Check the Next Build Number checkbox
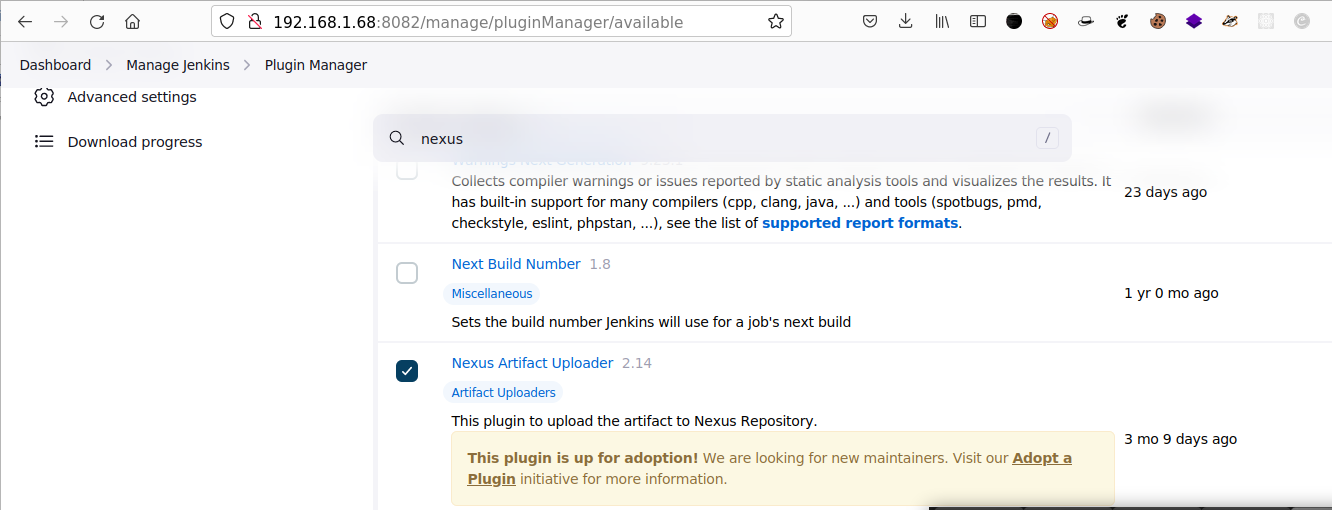 407,273
